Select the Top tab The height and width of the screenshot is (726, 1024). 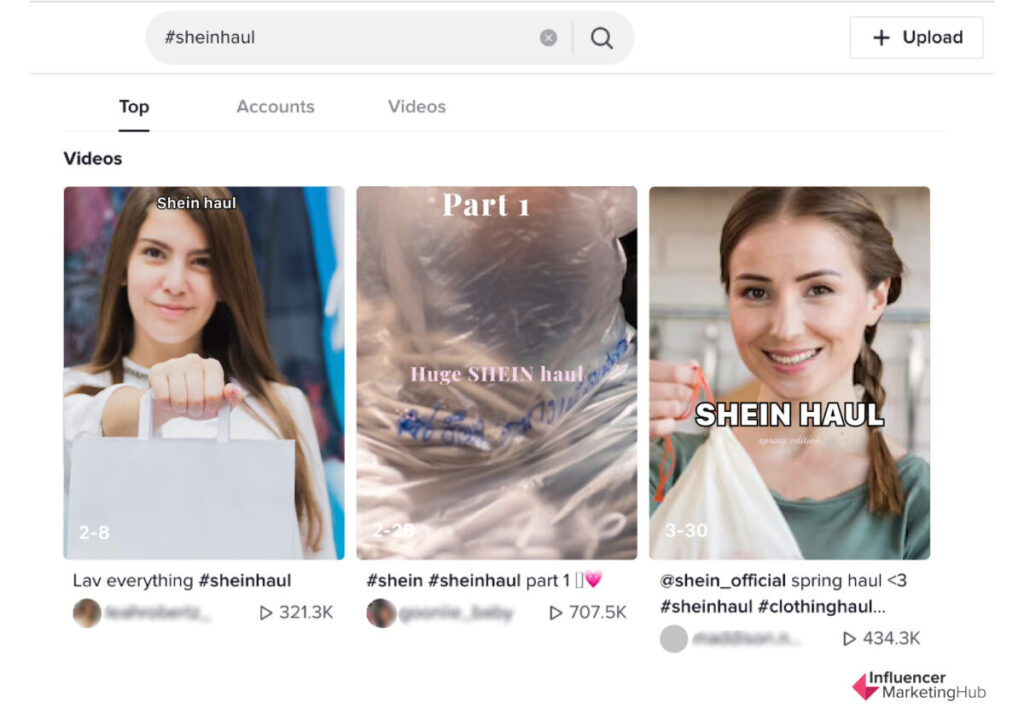(134, 106)
